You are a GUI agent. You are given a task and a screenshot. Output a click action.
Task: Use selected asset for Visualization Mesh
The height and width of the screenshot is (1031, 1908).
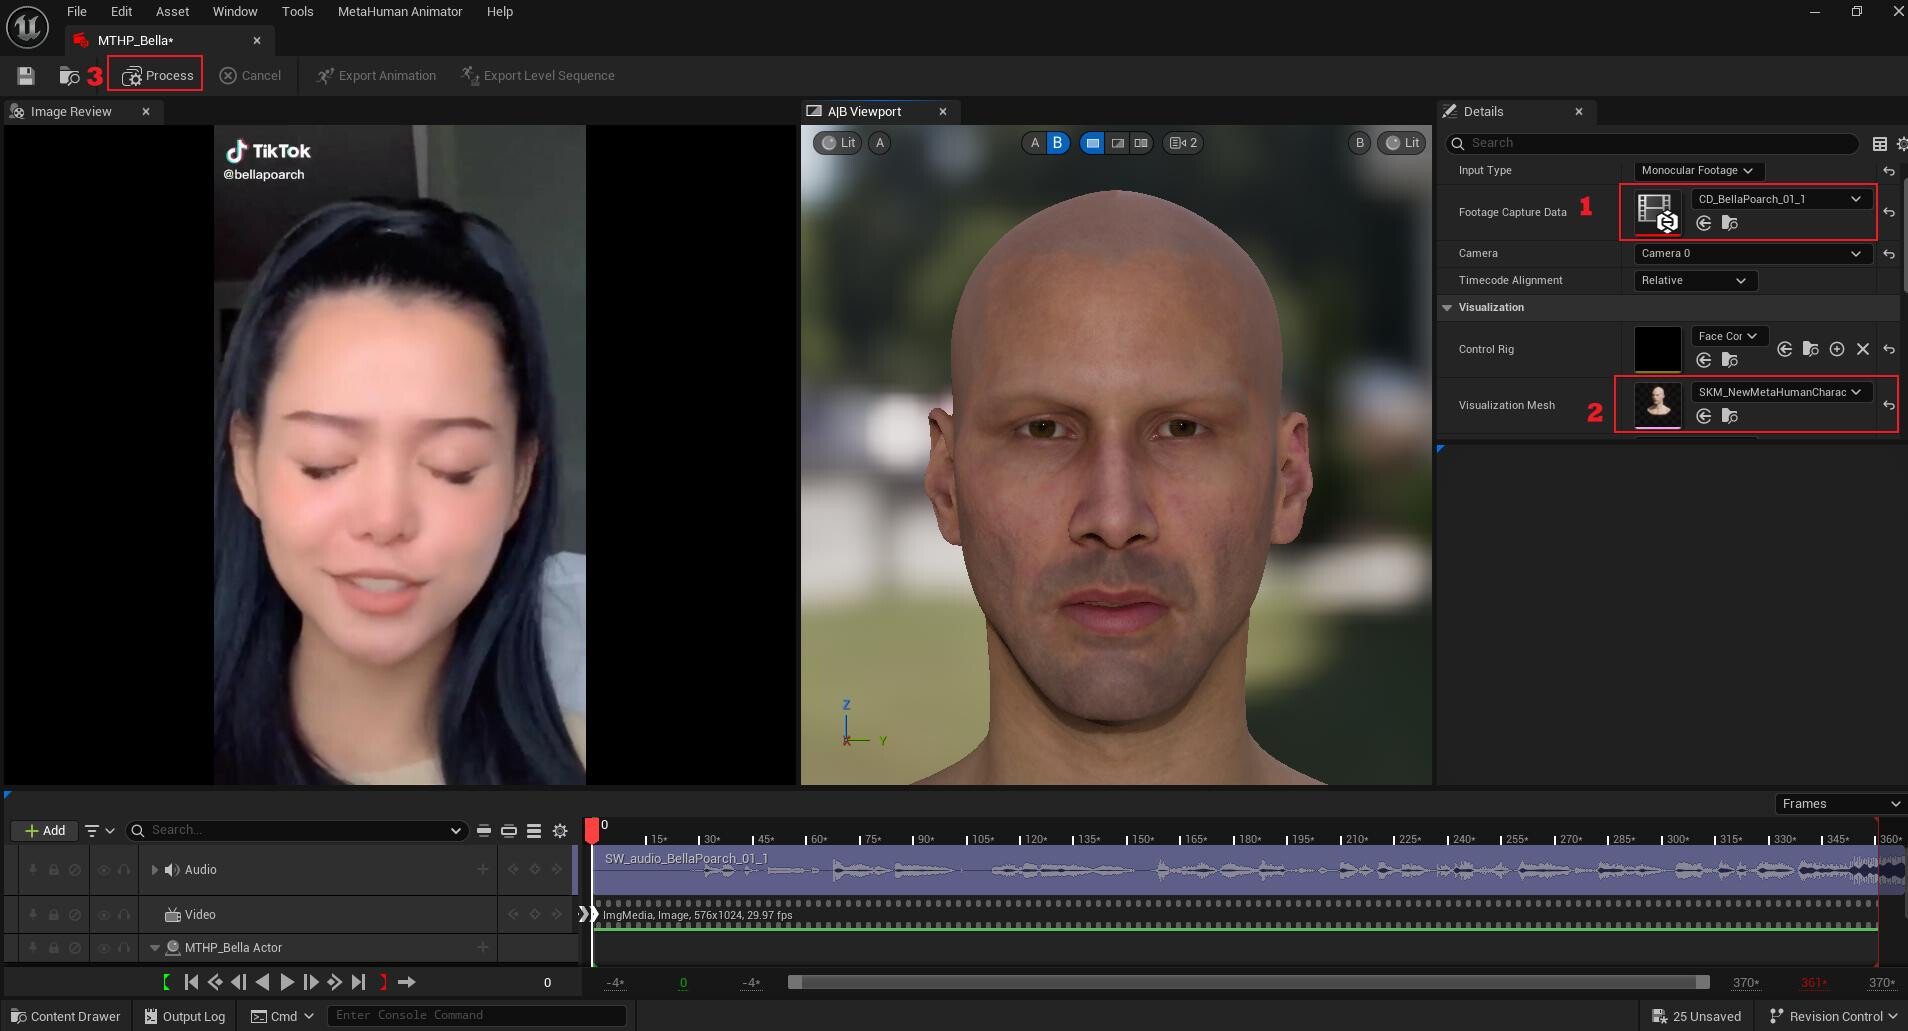[x=1704, y=416]
